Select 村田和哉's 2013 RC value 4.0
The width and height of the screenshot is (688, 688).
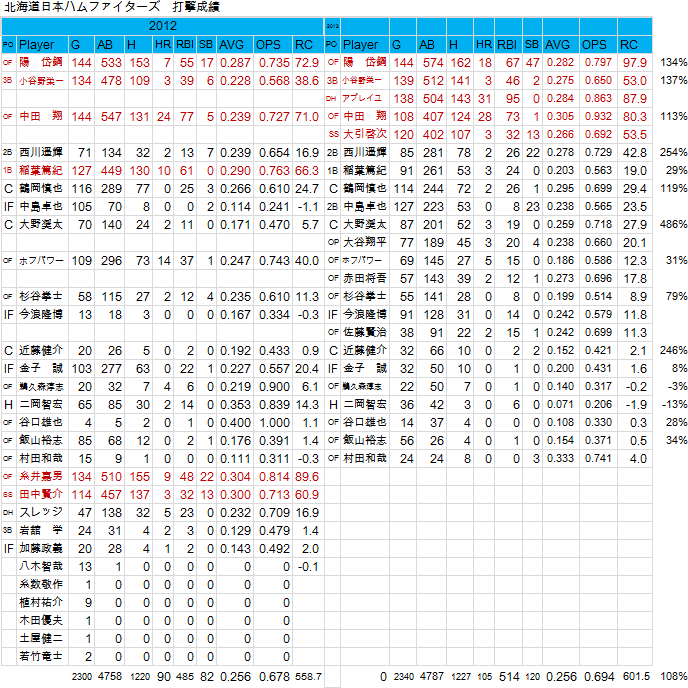coord(638,459)
